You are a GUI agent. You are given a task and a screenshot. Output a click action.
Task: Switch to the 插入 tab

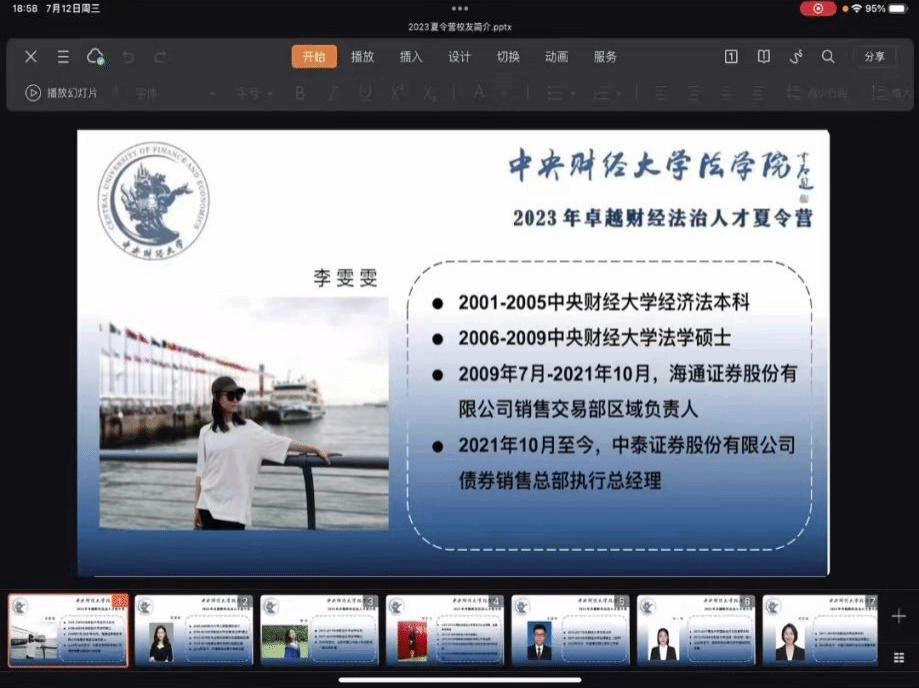tap(411, 57)
